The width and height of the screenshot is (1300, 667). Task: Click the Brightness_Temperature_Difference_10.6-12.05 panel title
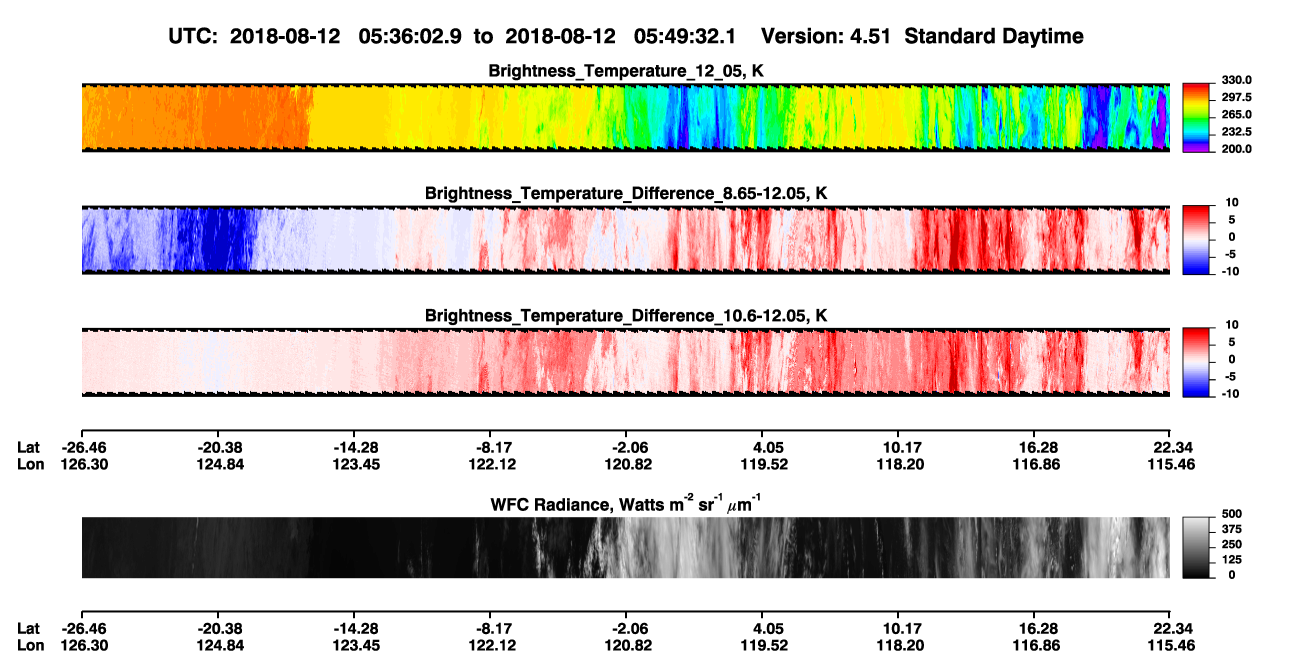click(626, 315)
